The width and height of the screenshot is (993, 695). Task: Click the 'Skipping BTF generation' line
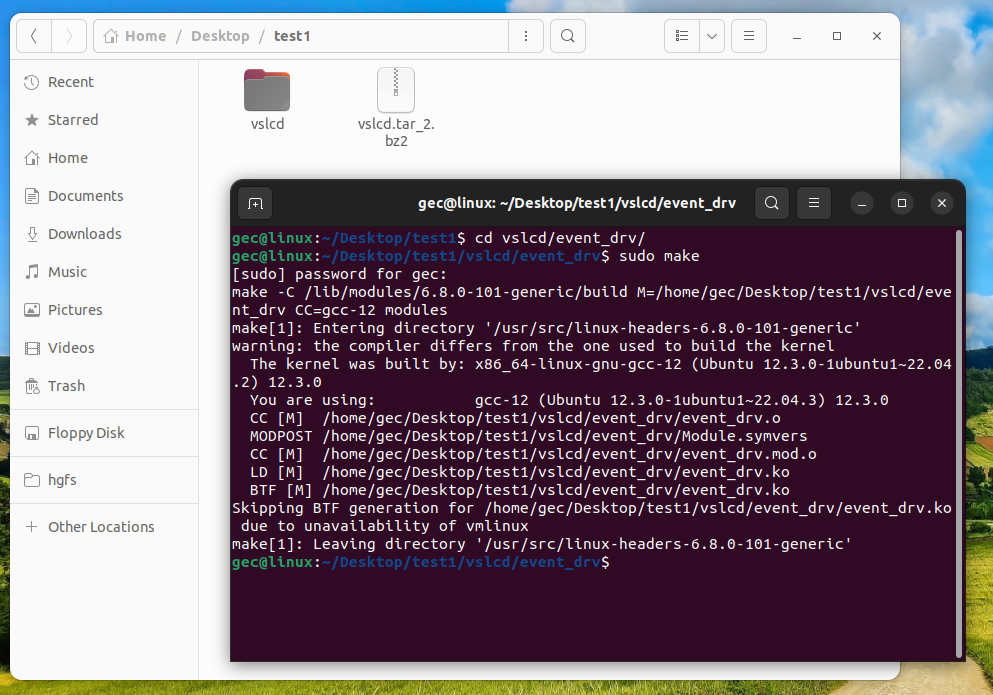[x=591, y=517]
